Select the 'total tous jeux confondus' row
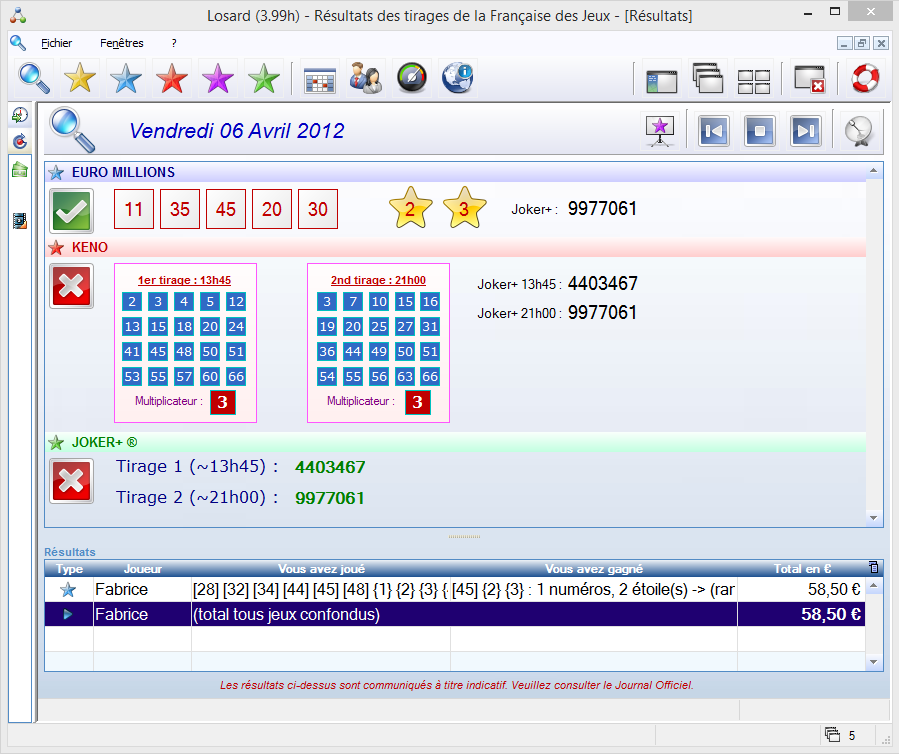The width and height of the screenshot is (899, 754). [455, 614]
